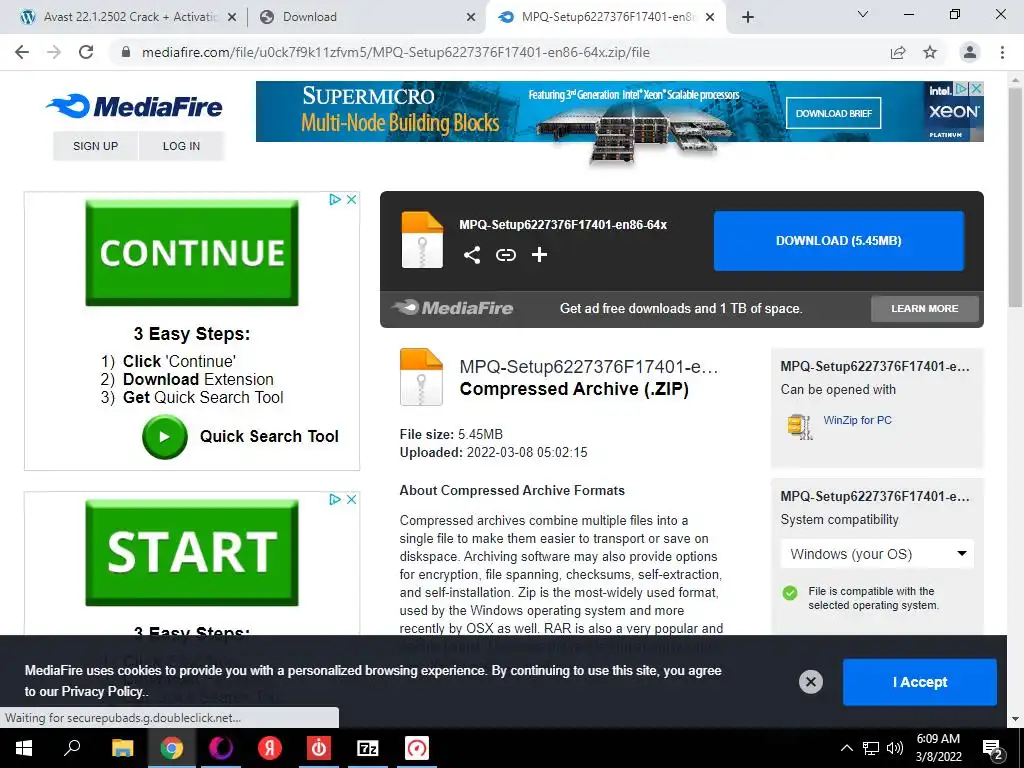
Task: Click the scrollbar down arrow
Action: 1014,719
